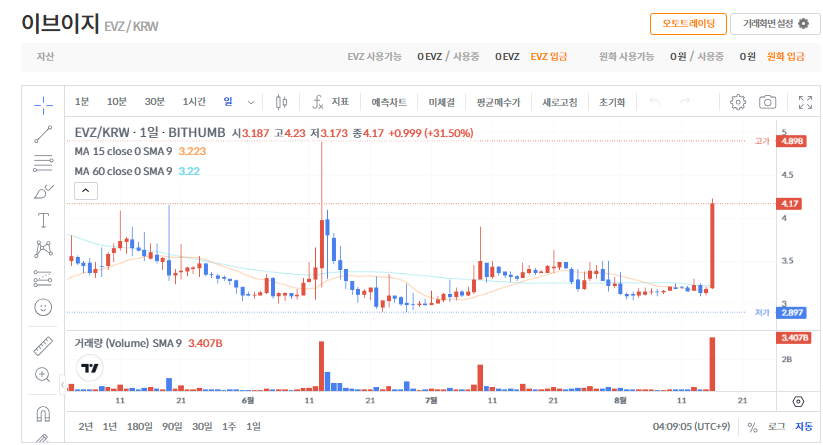The width and height of the screenshot is (823, 445).
Task: Set date range to 90일
Action: tap(172, 427)
